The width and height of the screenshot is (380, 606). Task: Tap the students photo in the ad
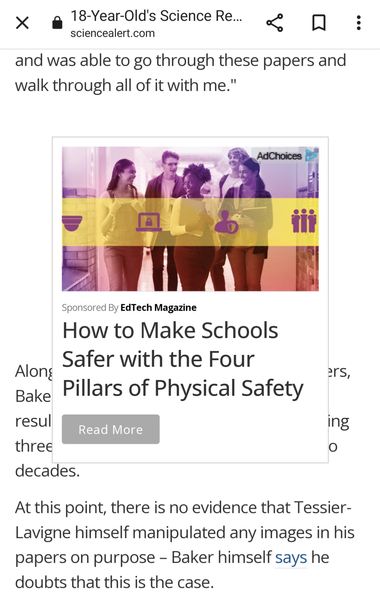point(190,219)
